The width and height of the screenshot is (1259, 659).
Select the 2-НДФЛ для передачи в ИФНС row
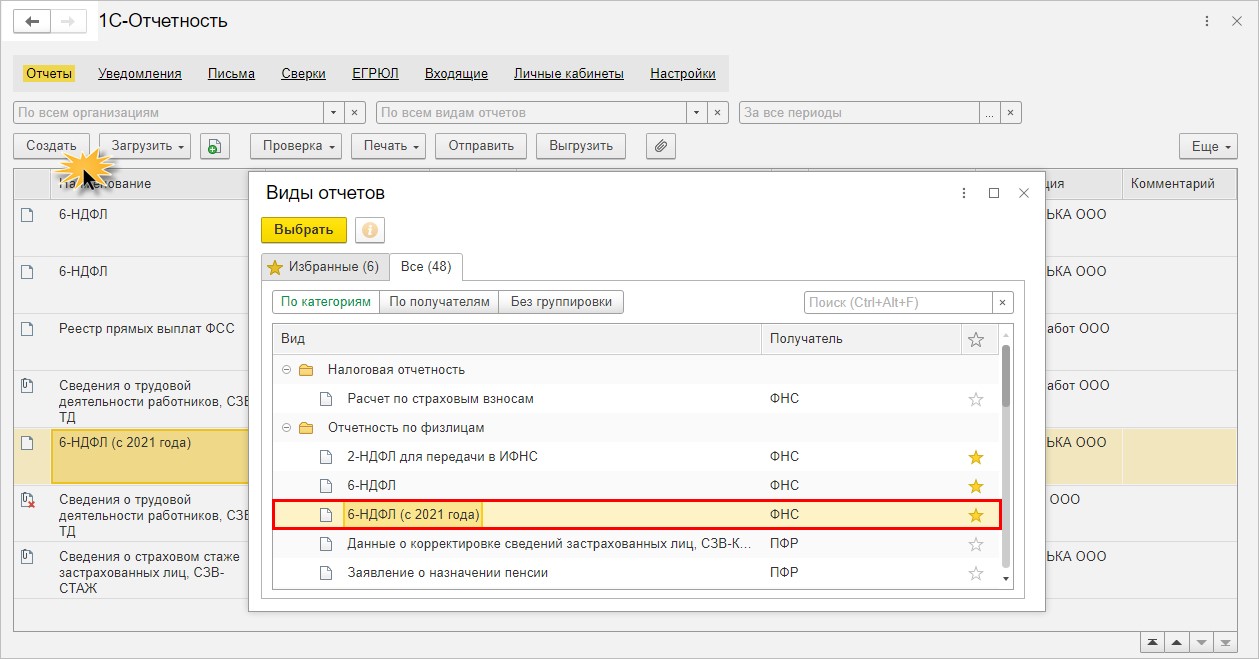[x=636, y=457]
